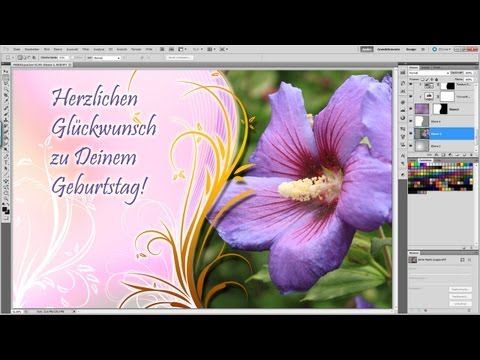Open the Arrange Documents dropdown
The image size is (480, 360).
[211, 49]
